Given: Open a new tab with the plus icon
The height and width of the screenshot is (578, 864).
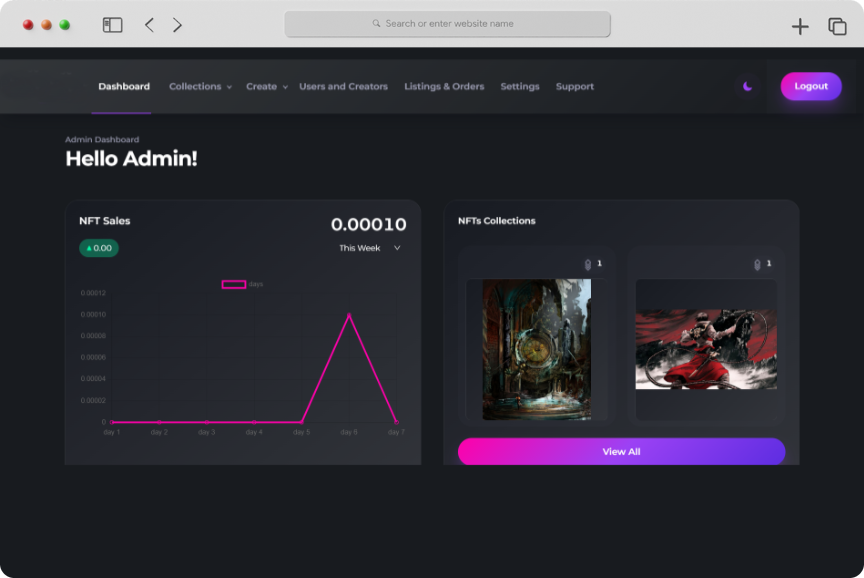Looking at the screenshot, I should pos(800,27).
